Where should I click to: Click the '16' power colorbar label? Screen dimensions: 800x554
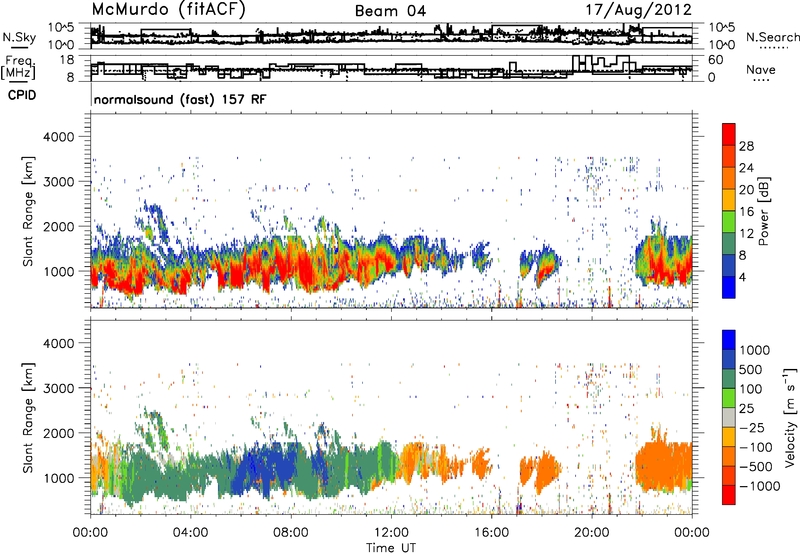(x=746, y=212)
